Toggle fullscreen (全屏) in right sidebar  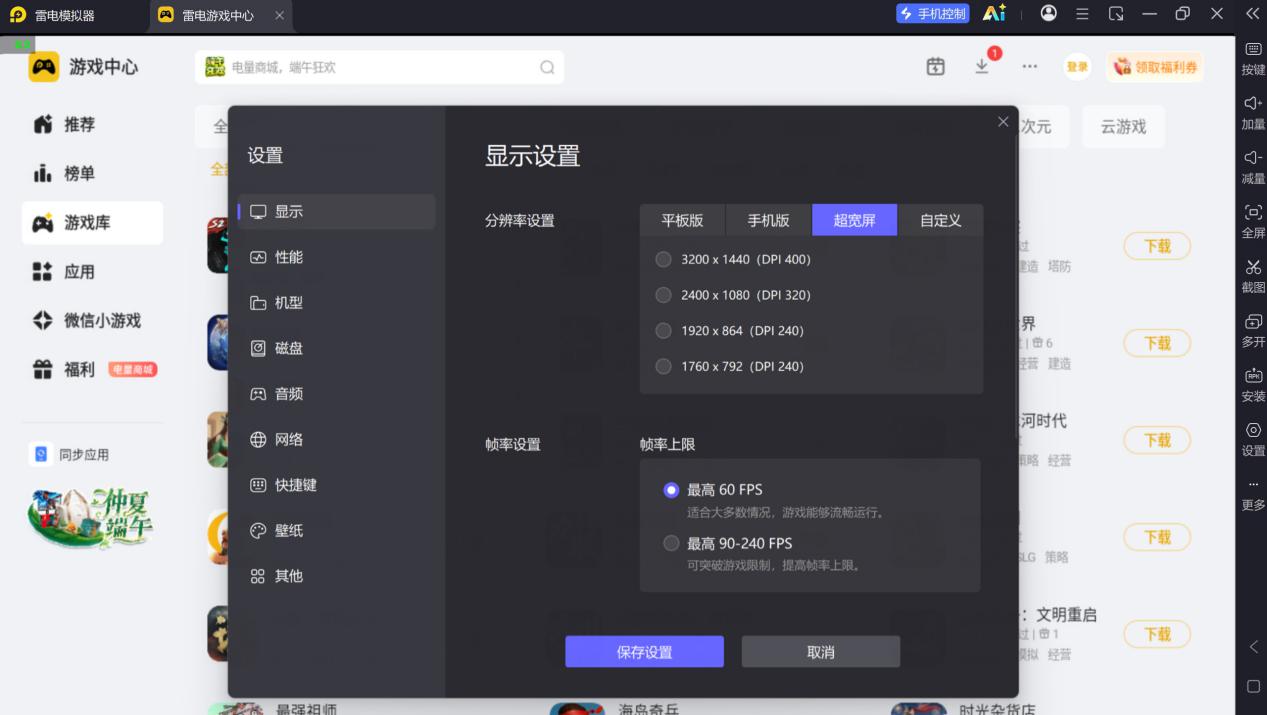click(1253, 212)
